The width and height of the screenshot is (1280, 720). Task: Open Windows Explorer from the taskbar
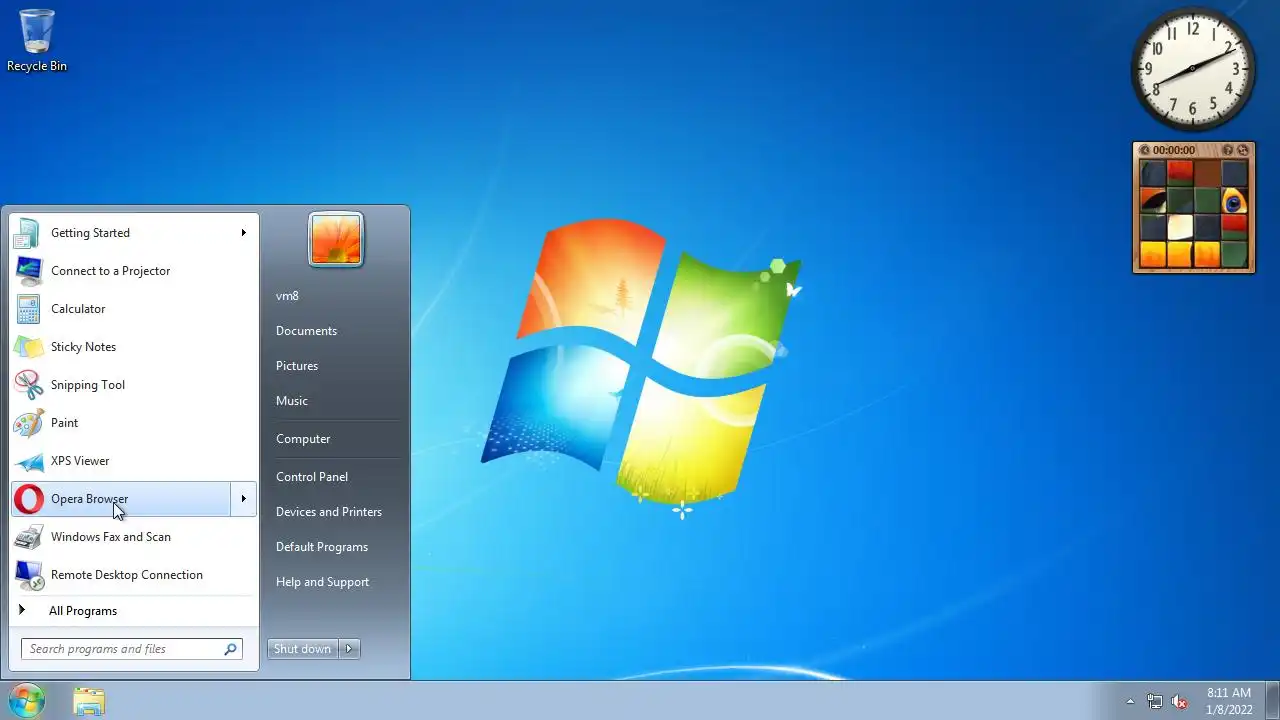[x=89, y=701]
